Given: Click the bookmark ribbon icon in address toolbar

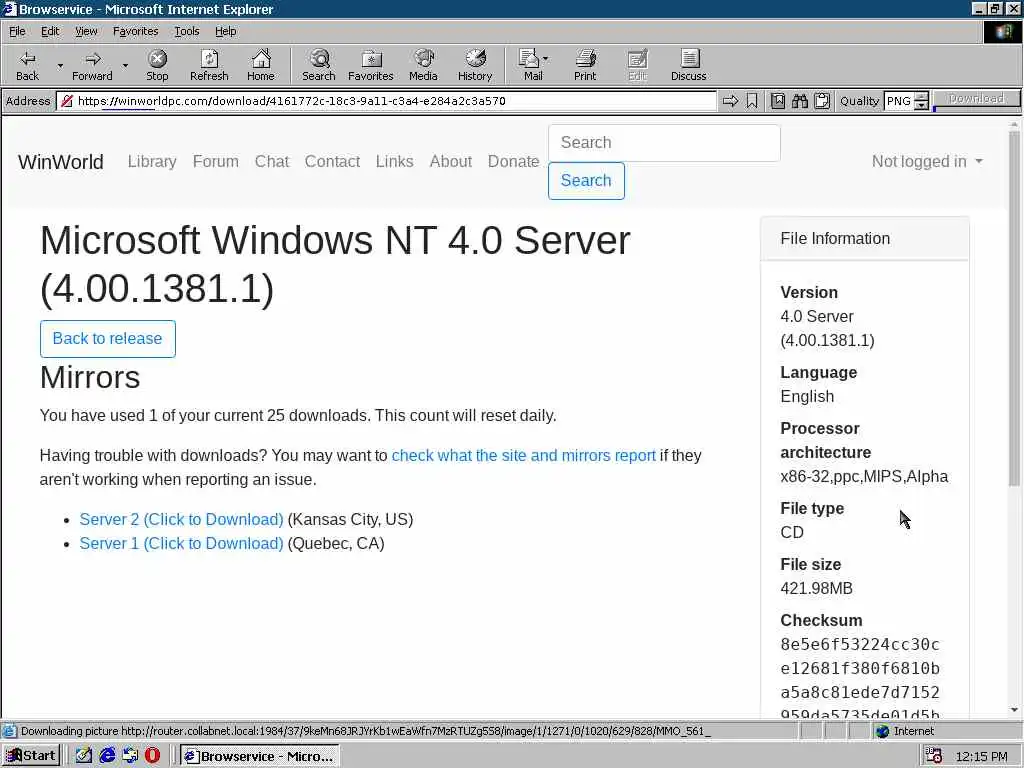Looking at the screenshot, I should point(752,101).
